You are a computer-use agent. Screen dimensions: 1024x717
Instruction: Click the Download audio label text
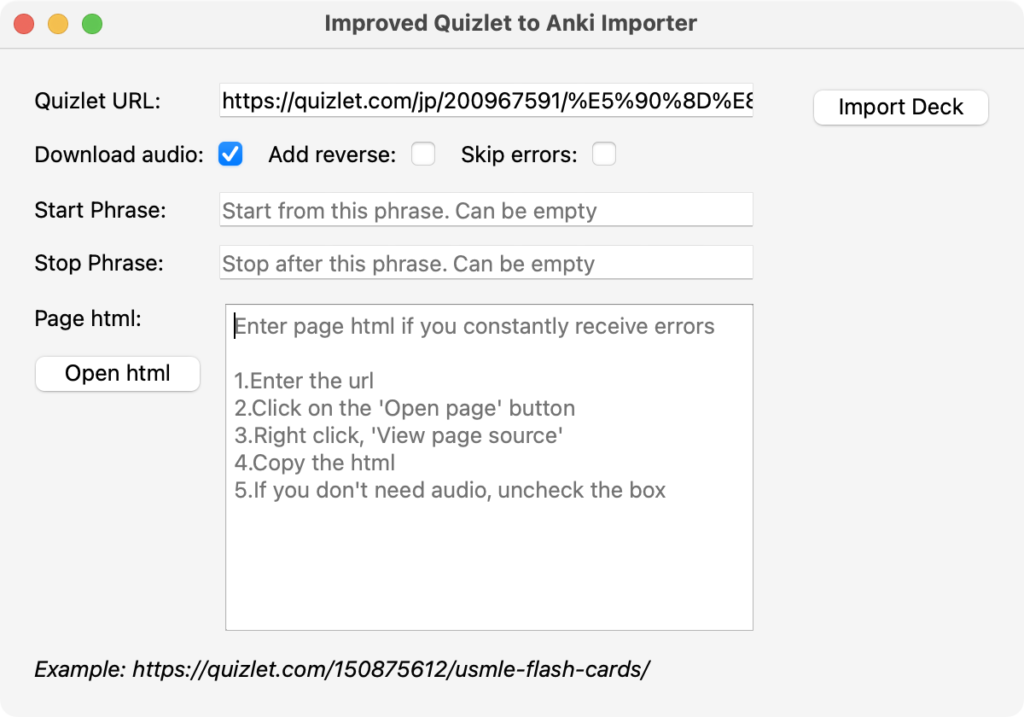(119, 155)
